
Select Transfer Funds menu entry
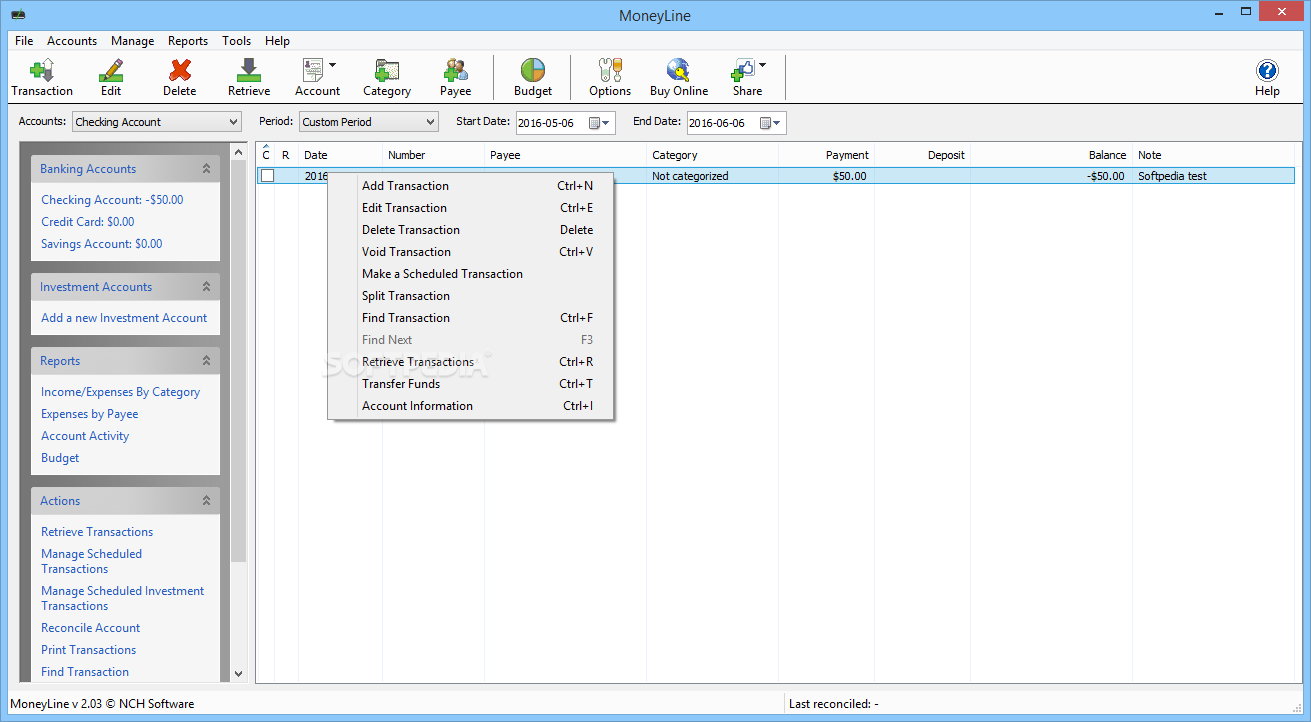tap(471, 384)
